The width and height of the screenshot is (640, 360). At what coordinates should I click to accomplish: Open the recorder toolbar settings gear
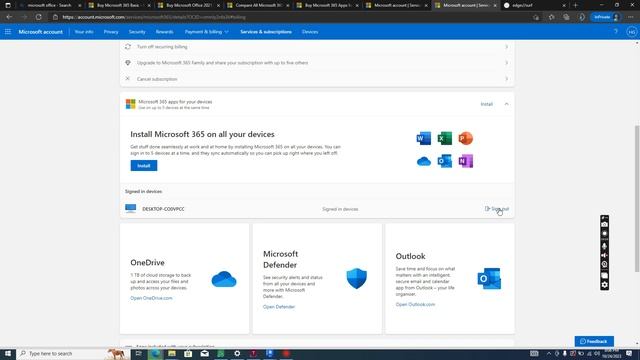(604, 285)
